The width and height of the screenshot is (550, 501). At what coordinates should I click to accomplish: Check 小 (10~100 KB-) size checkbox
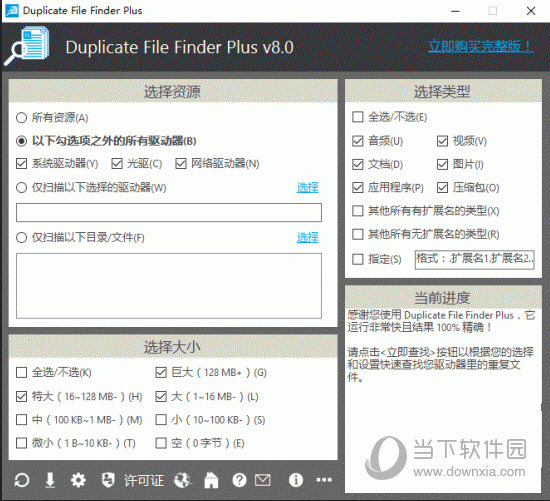coord(161,420)
